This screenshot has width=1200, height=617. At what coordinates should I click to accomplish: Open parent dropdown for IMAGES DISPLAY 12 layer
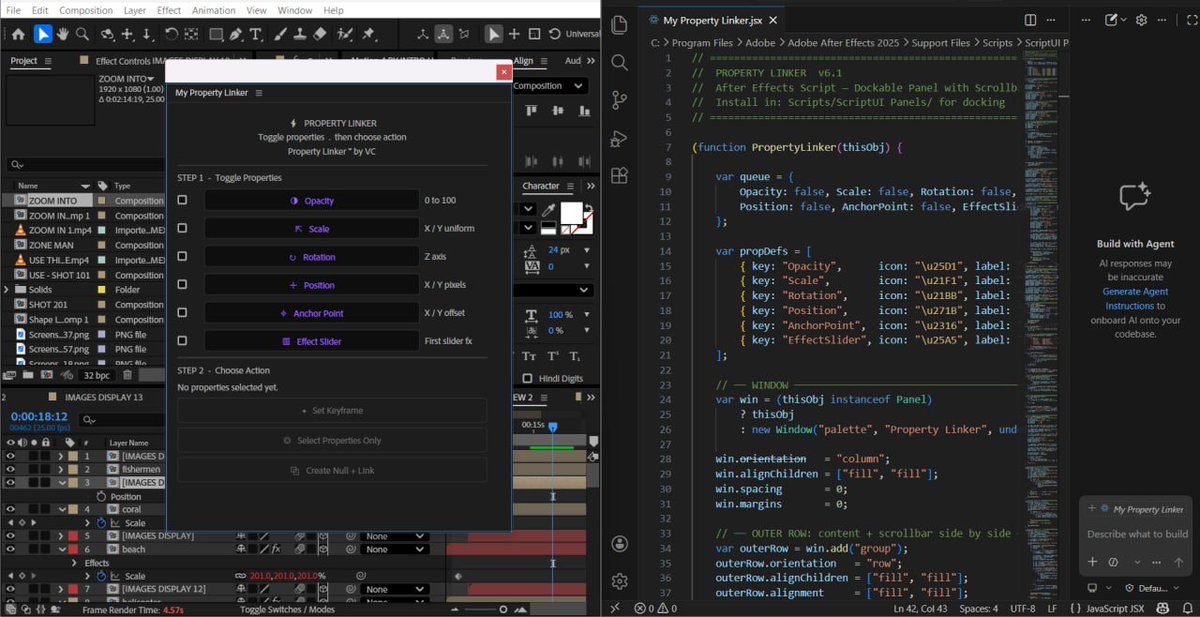tap(394, 589)
